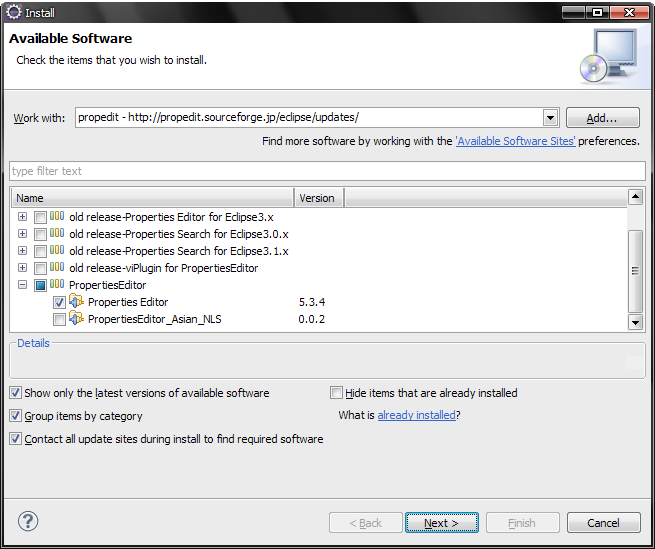Open the Work with dropdown arrow

point(551,118)
